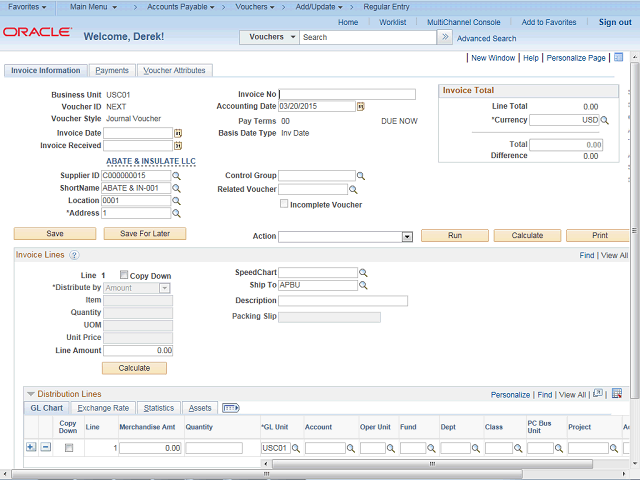Open the Action dropdown list
640x480 pixels.
407,237
